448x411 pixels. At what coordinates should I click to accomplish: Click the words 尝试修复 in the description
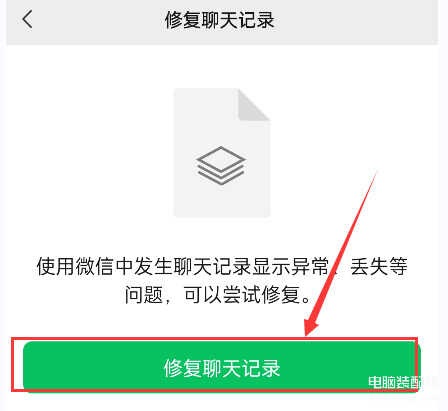point(261,295)
